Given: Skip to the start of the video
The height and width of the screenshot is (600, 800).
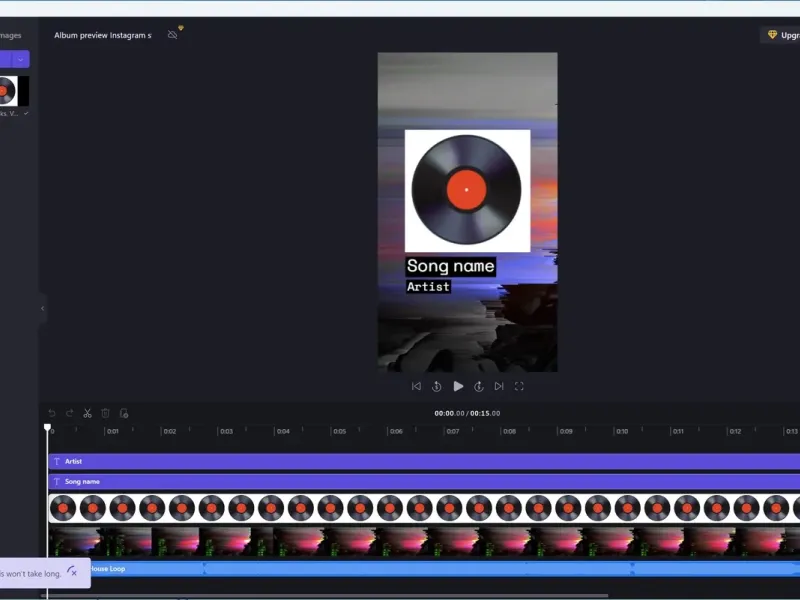Looking at the screenshot, I should pyautogui.click(x=416, y=386).
